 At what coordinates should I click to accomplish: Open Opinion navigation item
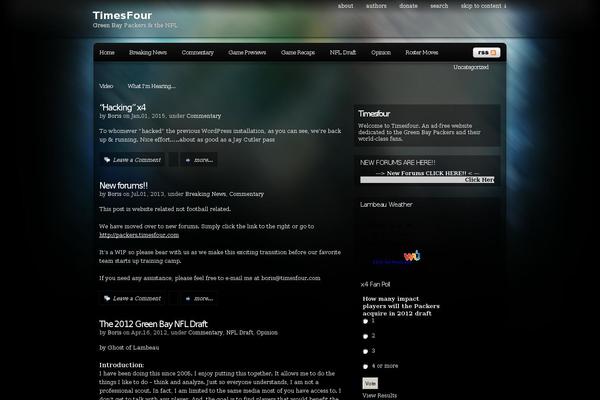pos(381,52)
